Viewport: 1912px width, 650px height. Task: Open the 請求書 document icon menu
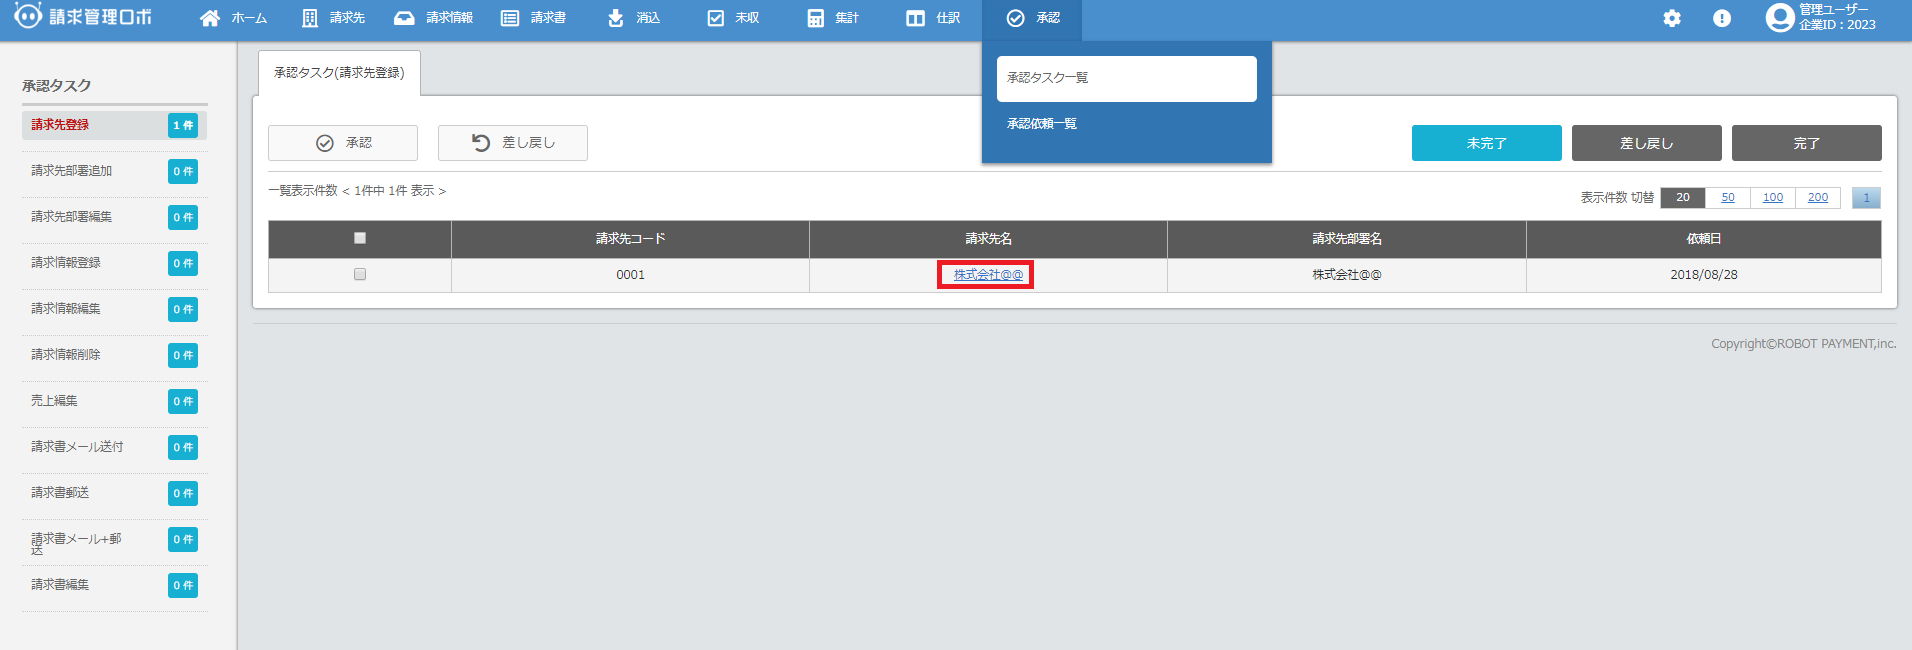(510, 18)
